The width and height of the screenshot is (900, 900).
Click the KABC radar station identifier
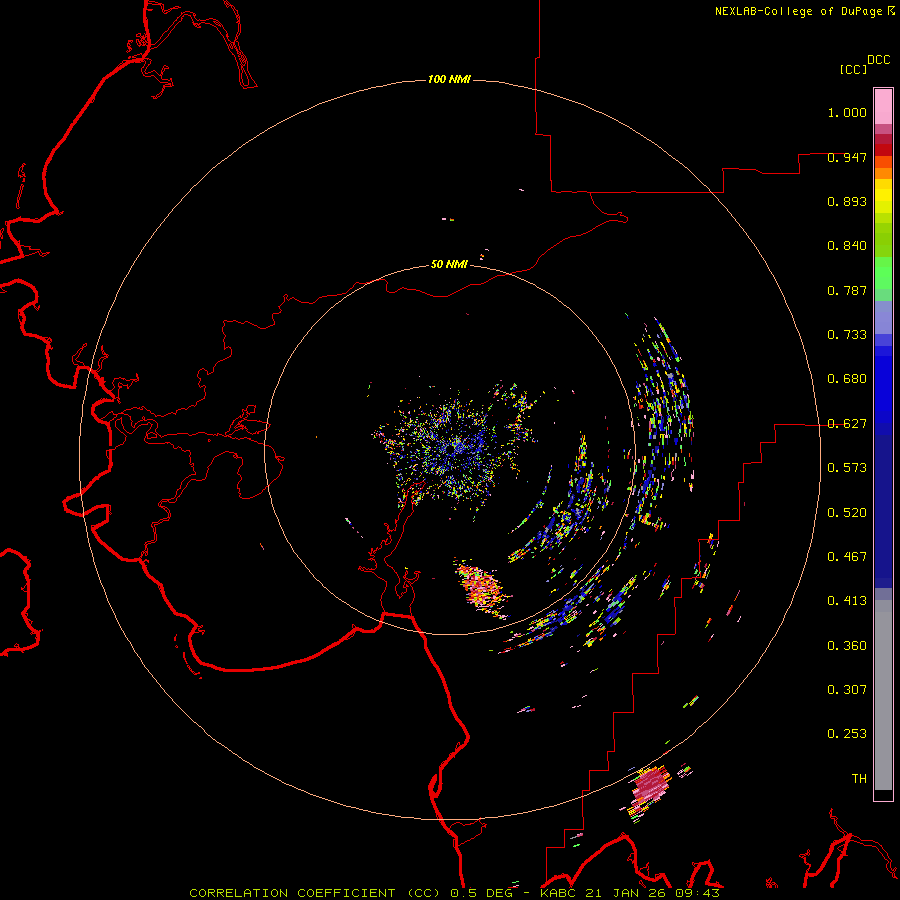(x=560, y=893)
